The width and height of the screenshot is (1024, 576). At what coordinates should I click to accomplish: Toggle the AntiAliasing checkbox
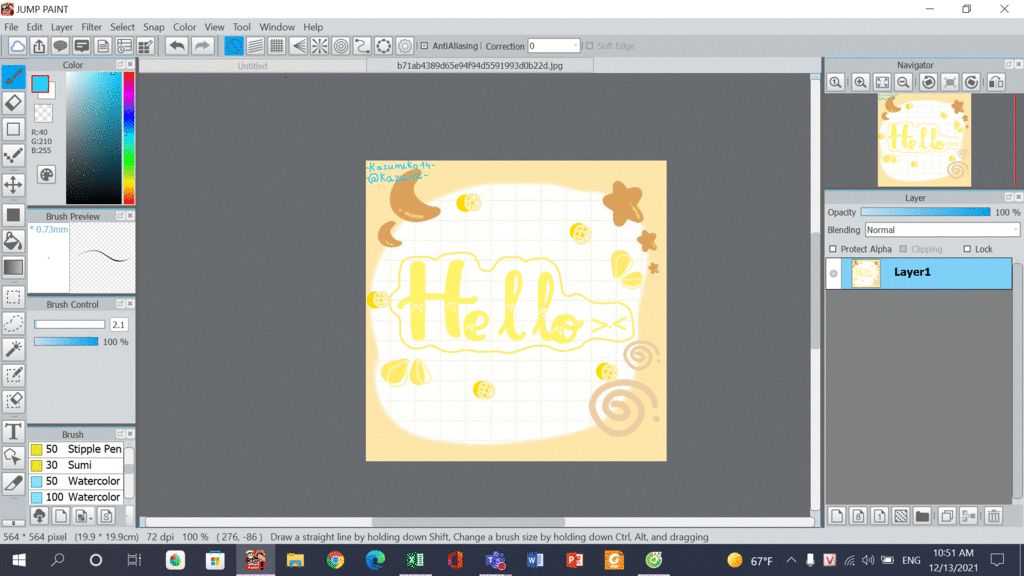click(424, 46)
